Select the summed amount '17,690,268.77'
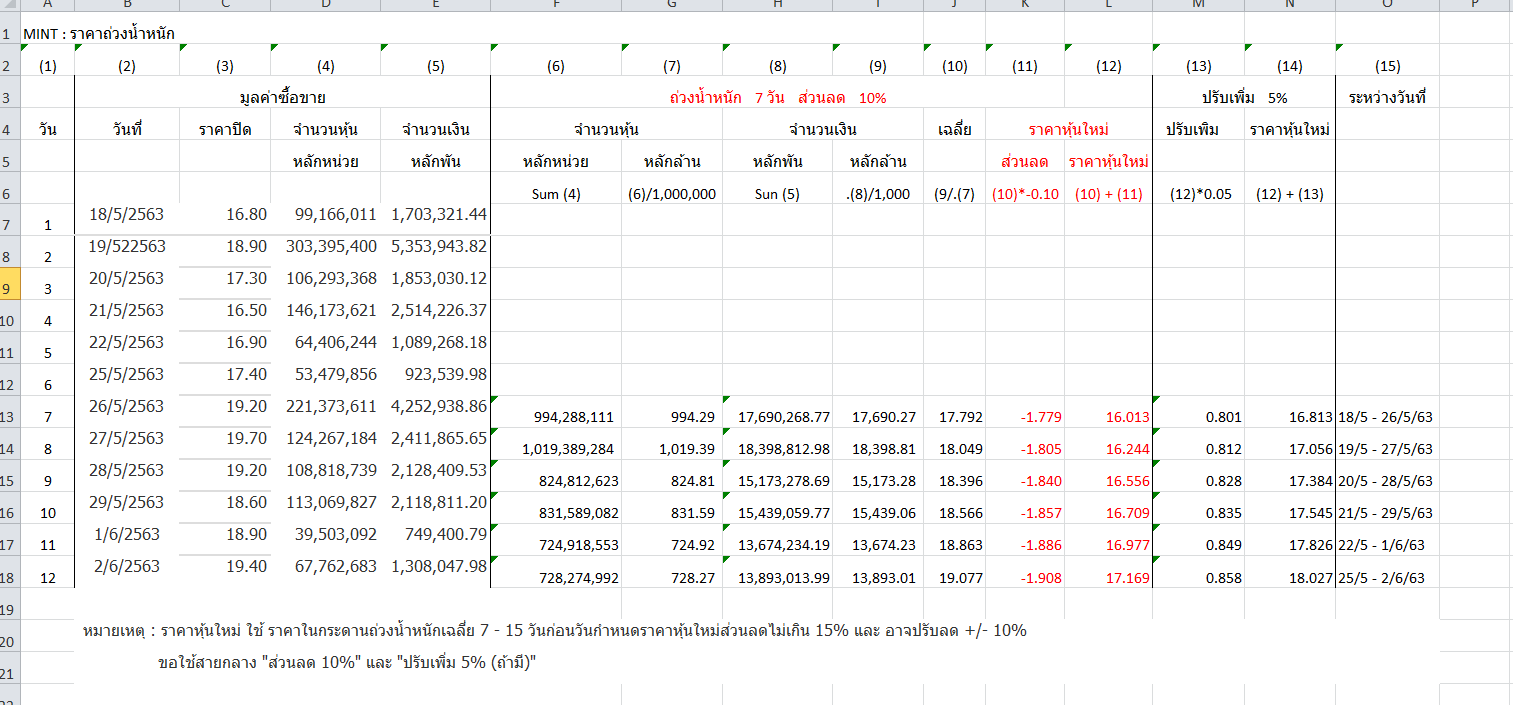The height and width of the screenshot is (705, 1513). 784,418
